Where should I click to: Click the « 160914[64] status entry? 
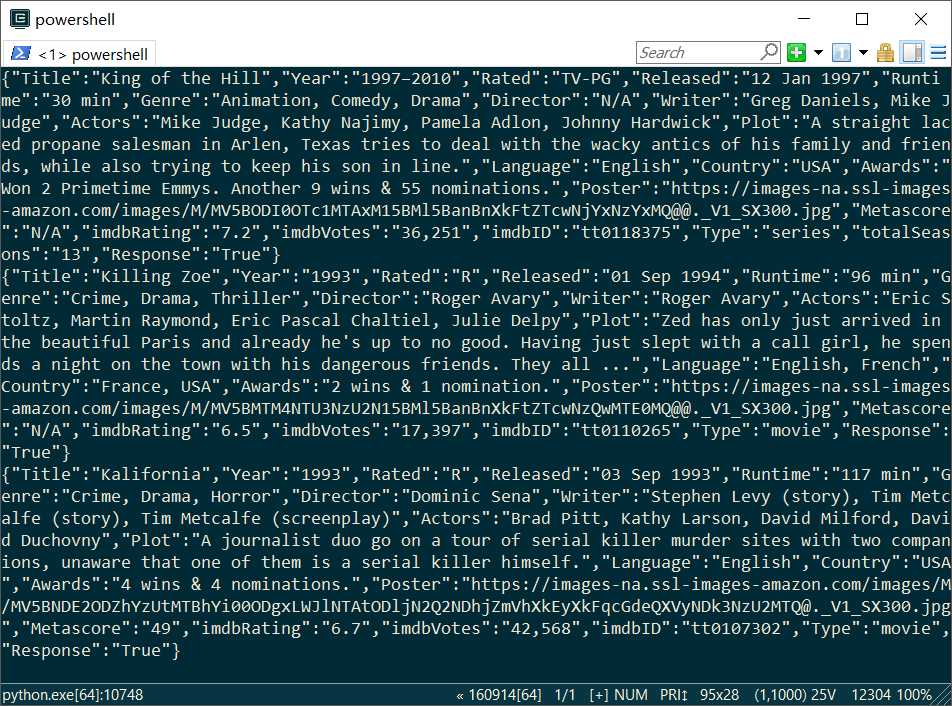(498, 694)
